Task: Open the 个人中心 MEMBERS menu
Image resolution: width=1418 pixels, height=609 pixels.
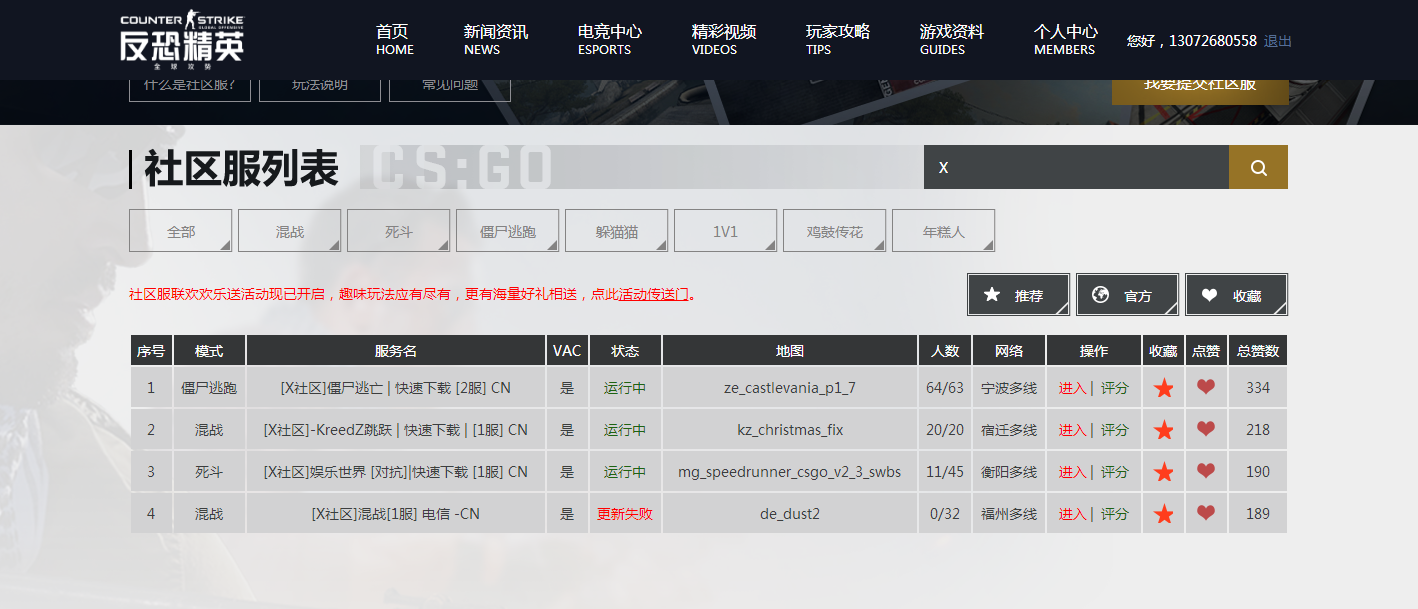Action: tap(1064, 40)
